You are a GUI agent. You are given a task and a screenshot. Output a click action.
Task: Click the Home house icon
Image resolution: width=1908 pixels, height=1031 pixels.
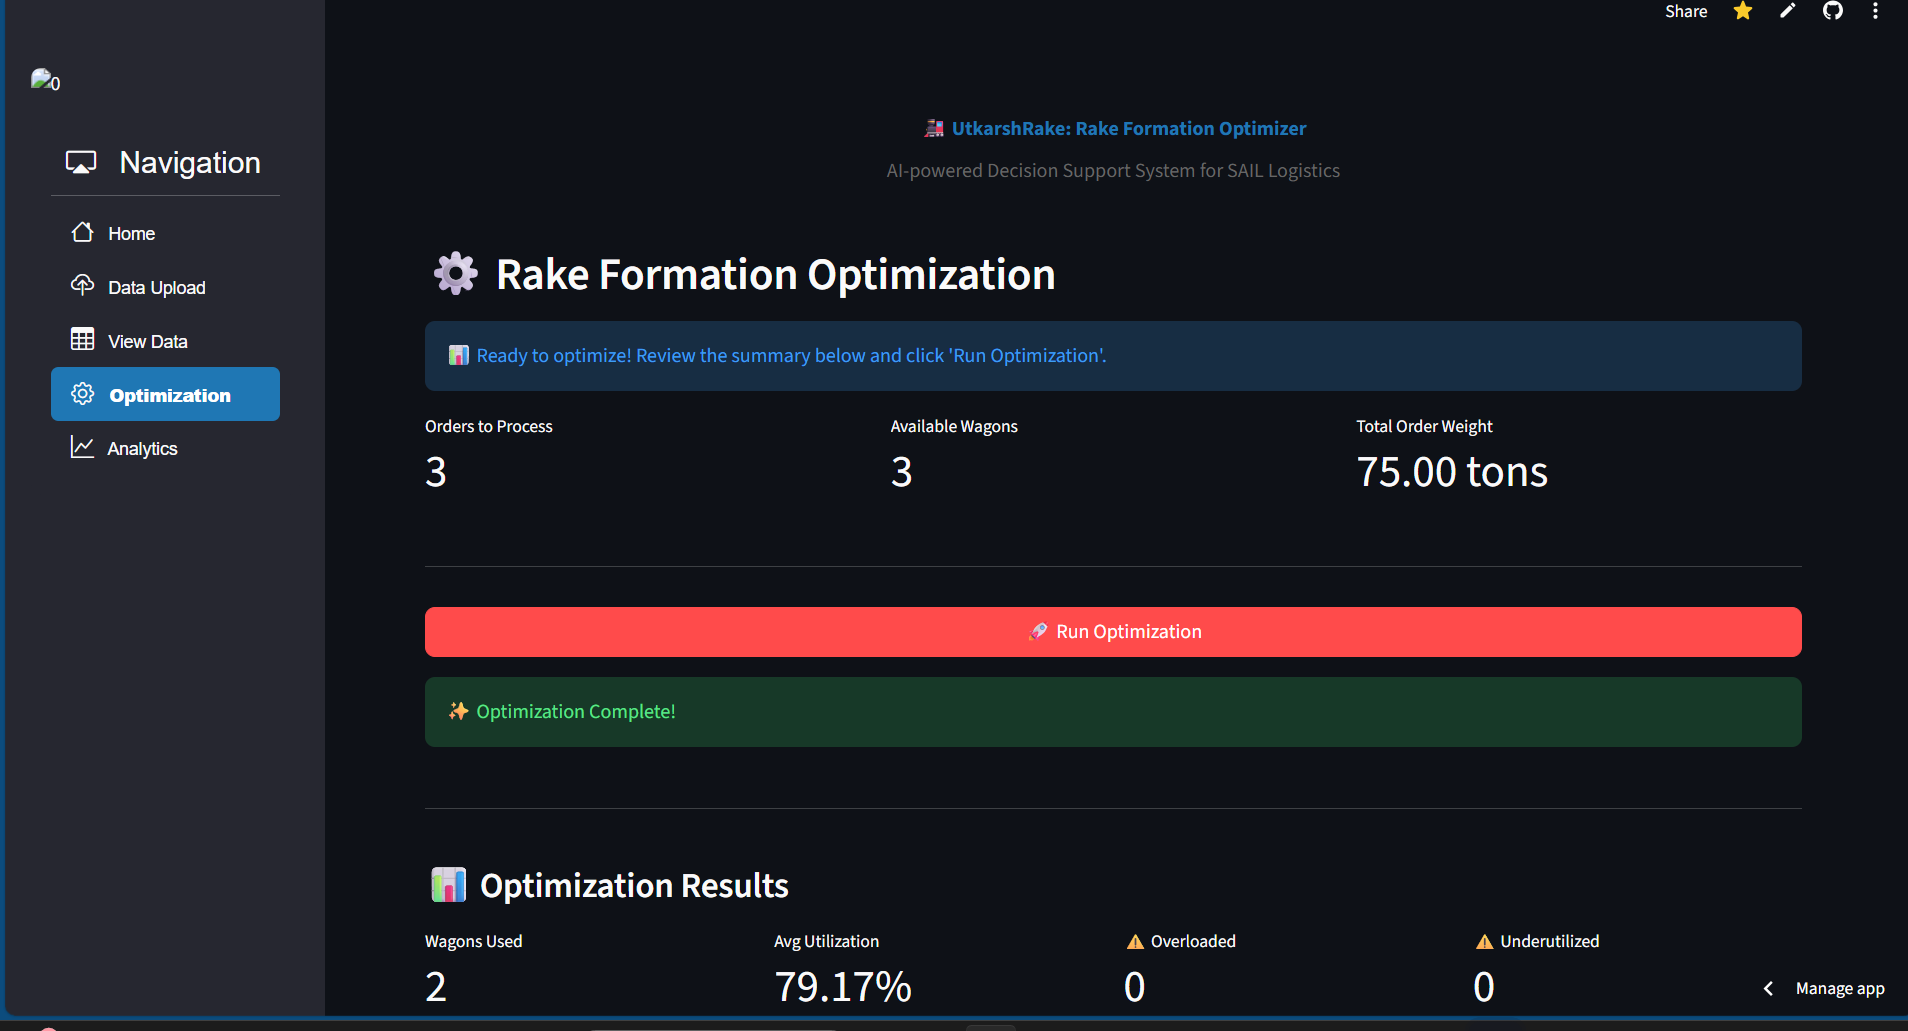(x=83, y=232)
